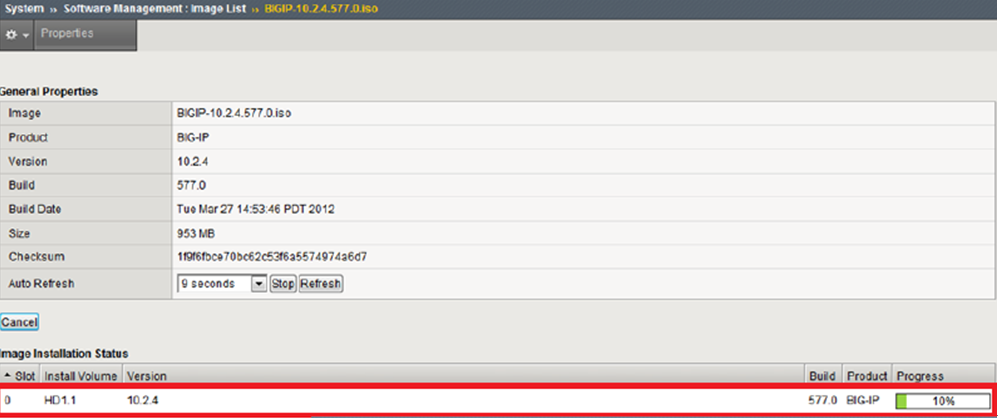
Task: Click the 953 MB size value
Action: point(195,233)
